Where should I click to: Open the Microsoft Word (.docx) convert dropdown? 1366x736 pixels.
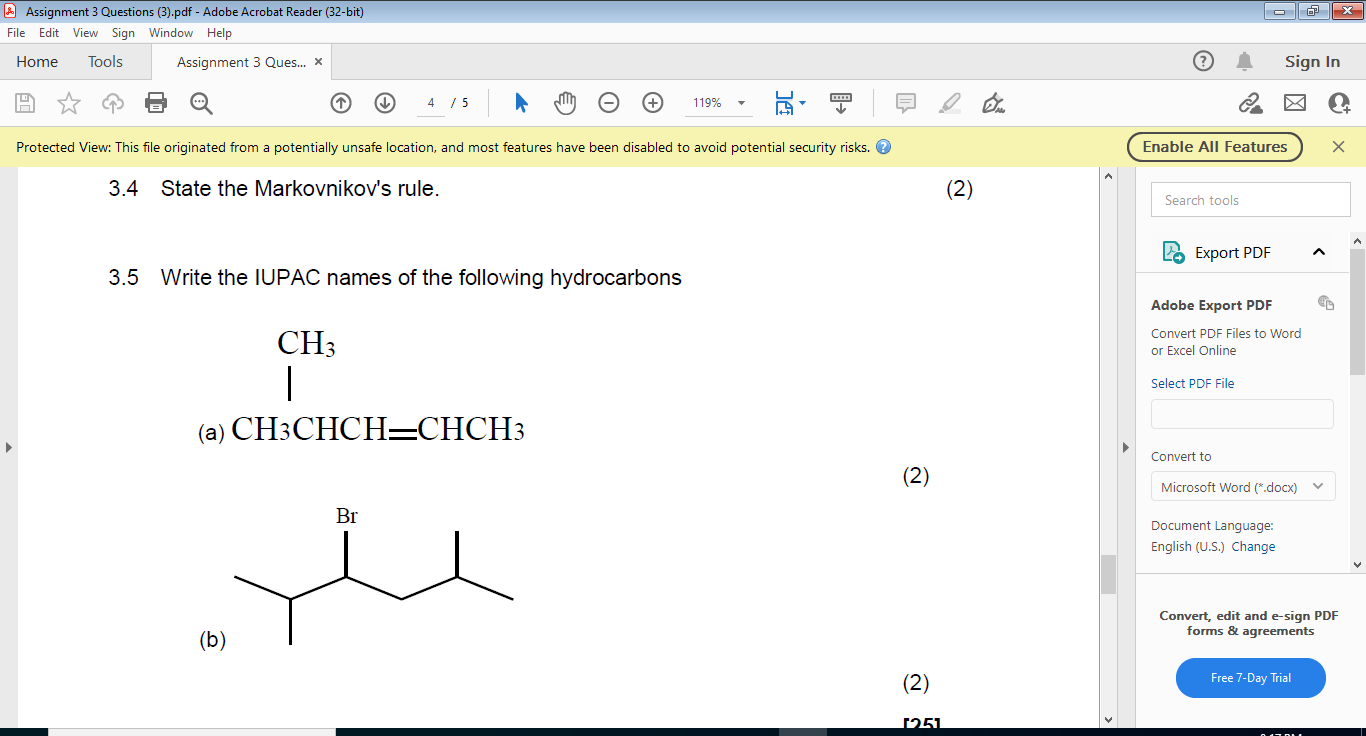1242,487
